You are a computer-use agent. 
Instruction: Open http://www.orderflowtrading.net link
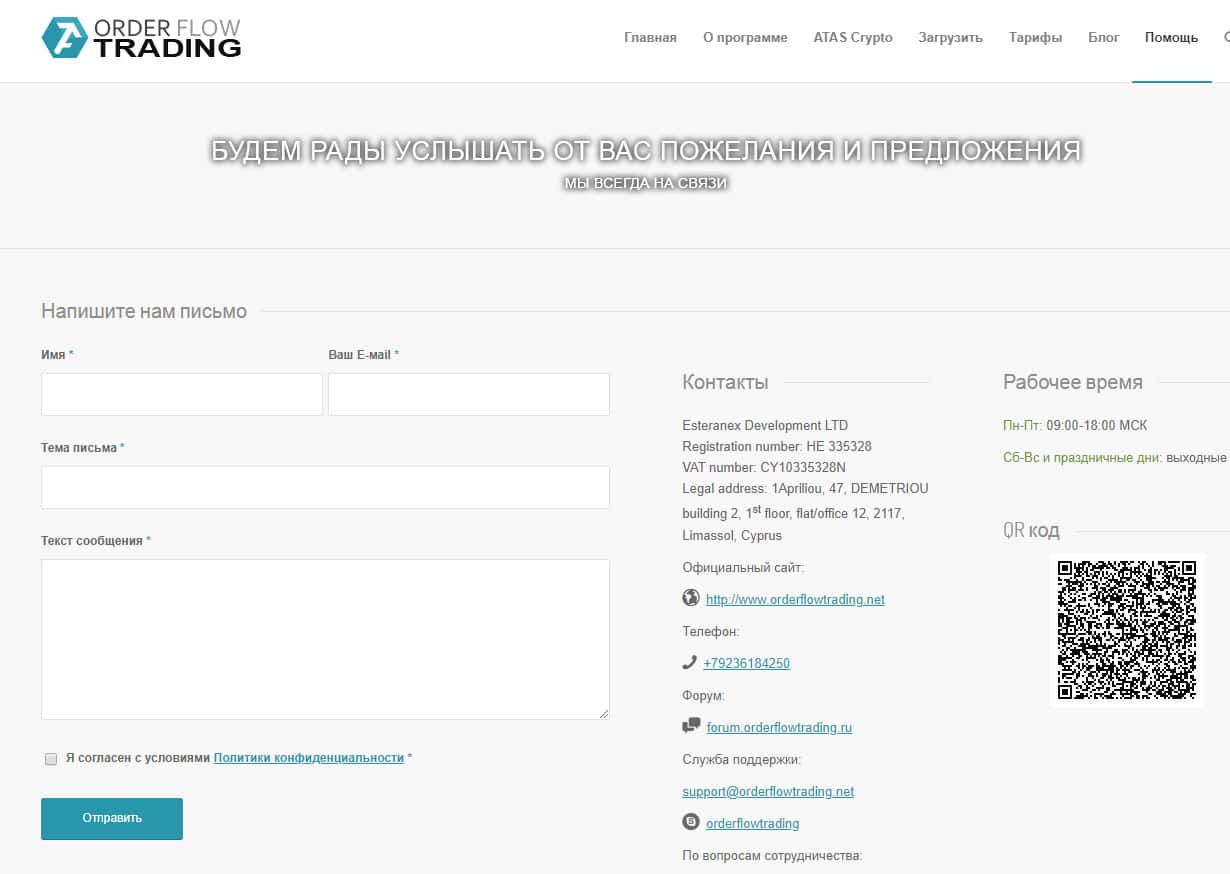click(795, 600)
